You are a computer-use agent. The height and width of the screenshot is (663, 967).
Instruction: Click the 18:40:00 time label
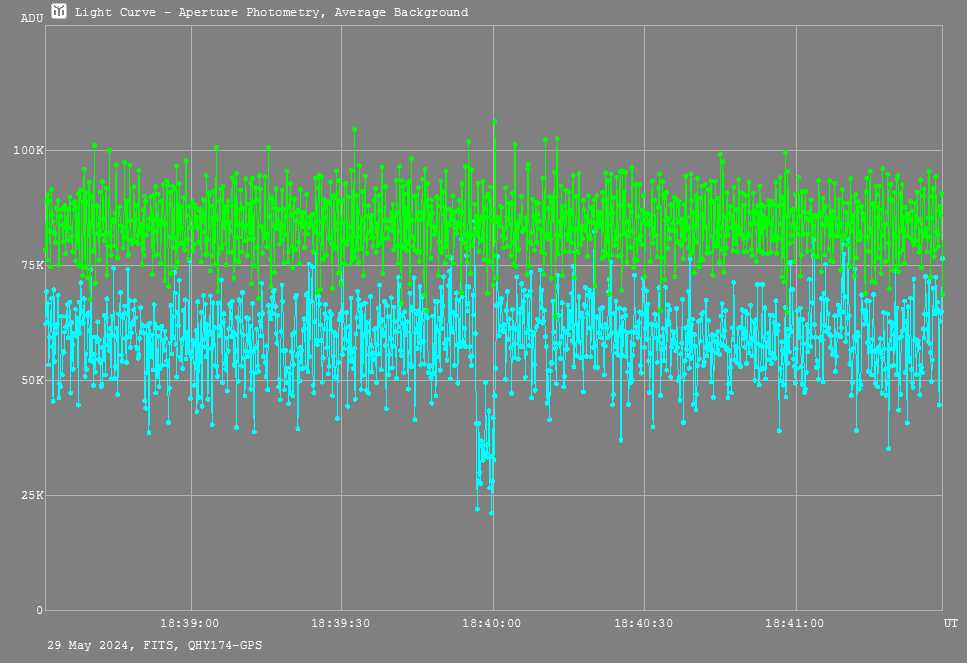[x=492, y=624]
